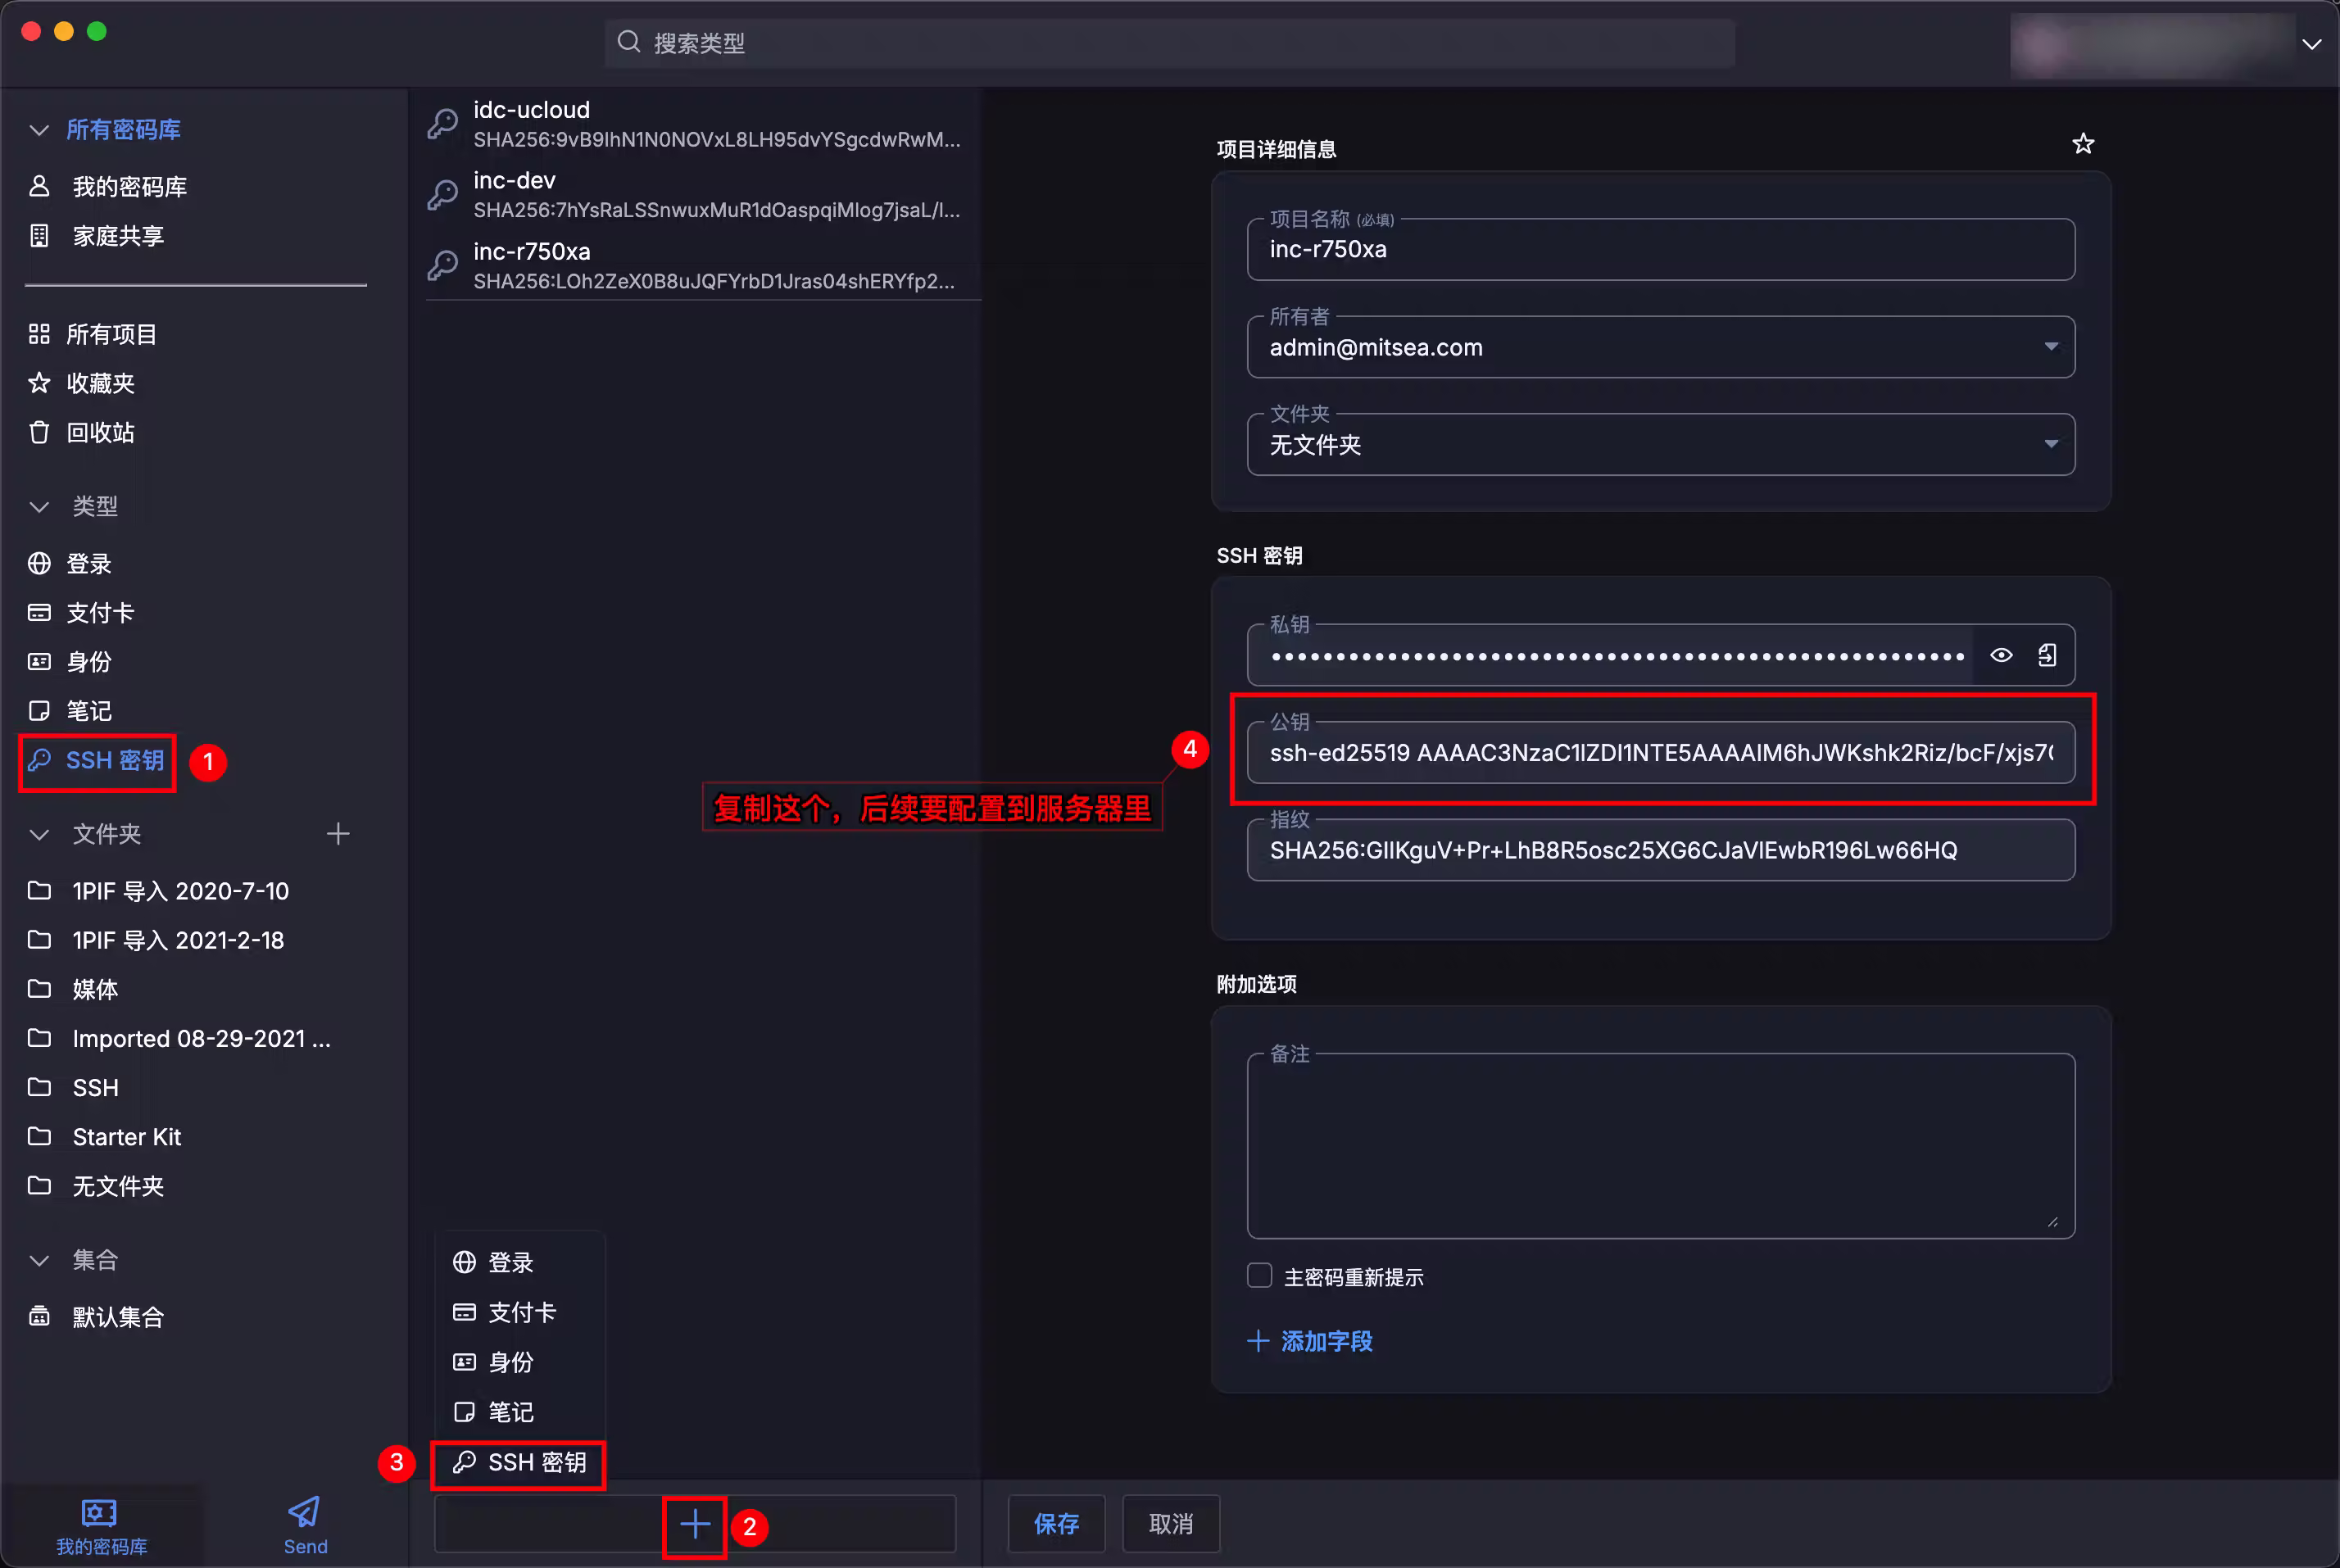Screen dimensions: 2340x1568
Task: Toggle private key visibility eye icon
Action: [2001, 655]
